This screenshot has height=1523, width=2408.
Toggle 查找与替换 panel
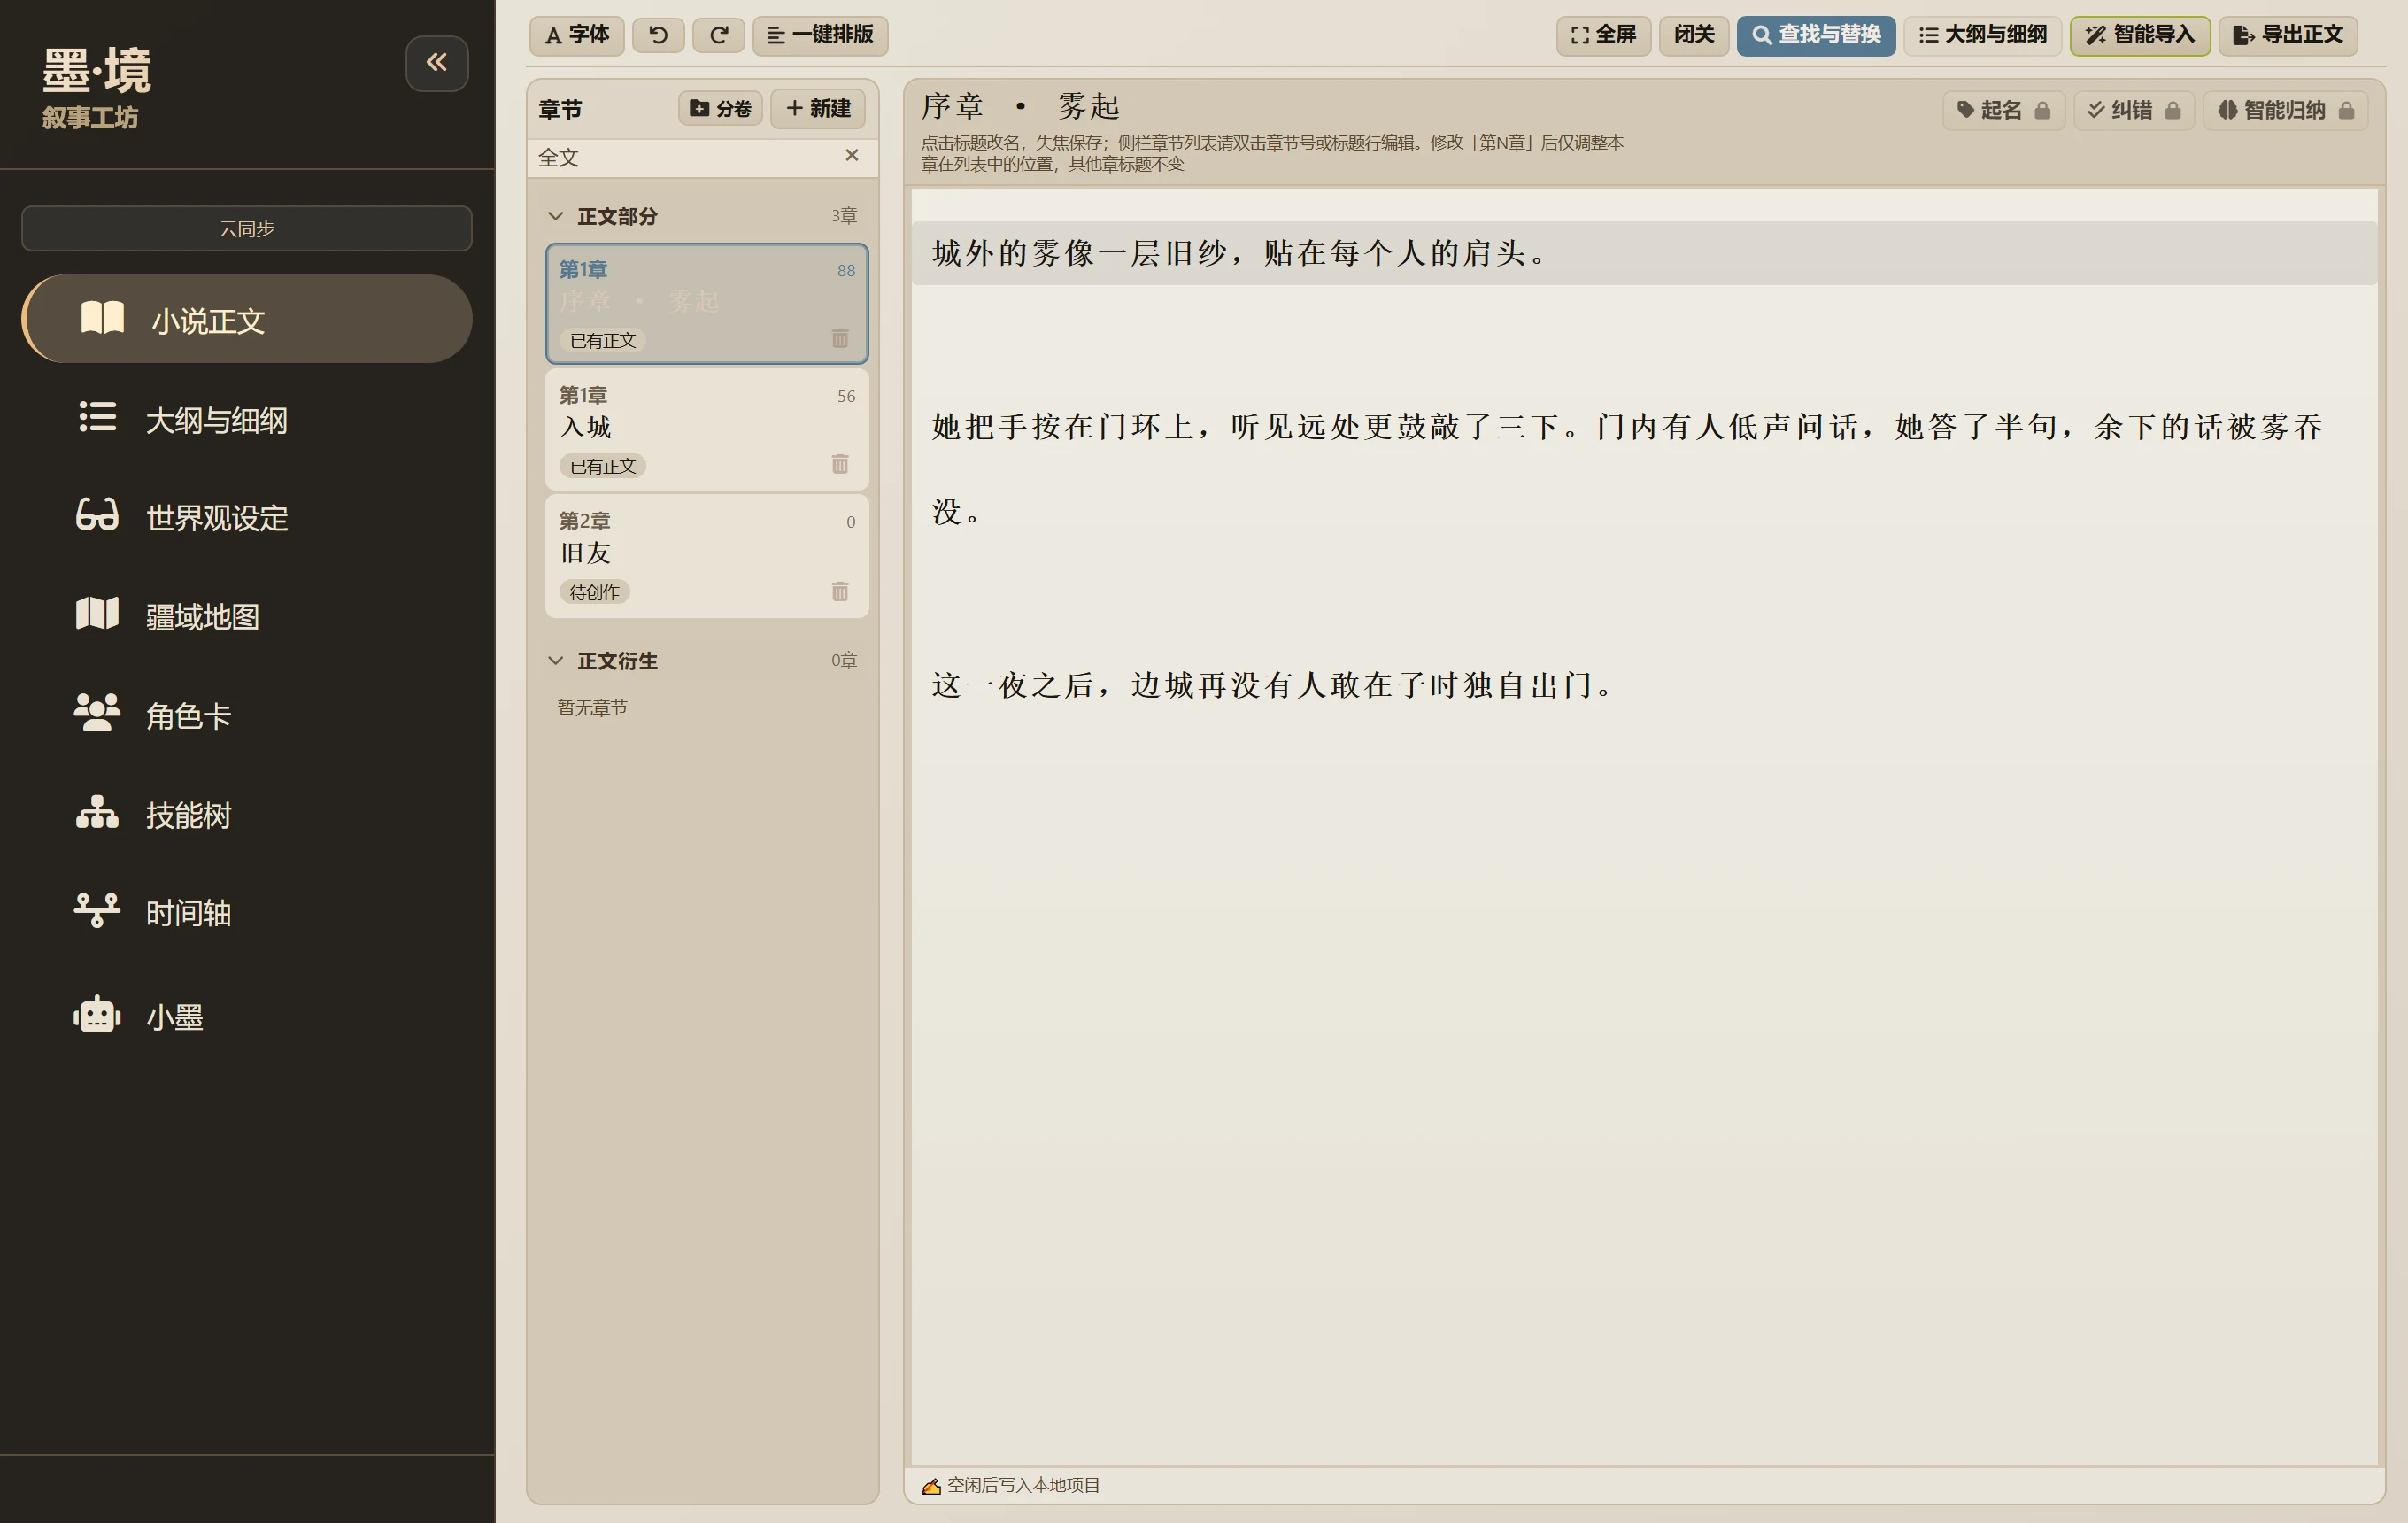pos(1816,35)
